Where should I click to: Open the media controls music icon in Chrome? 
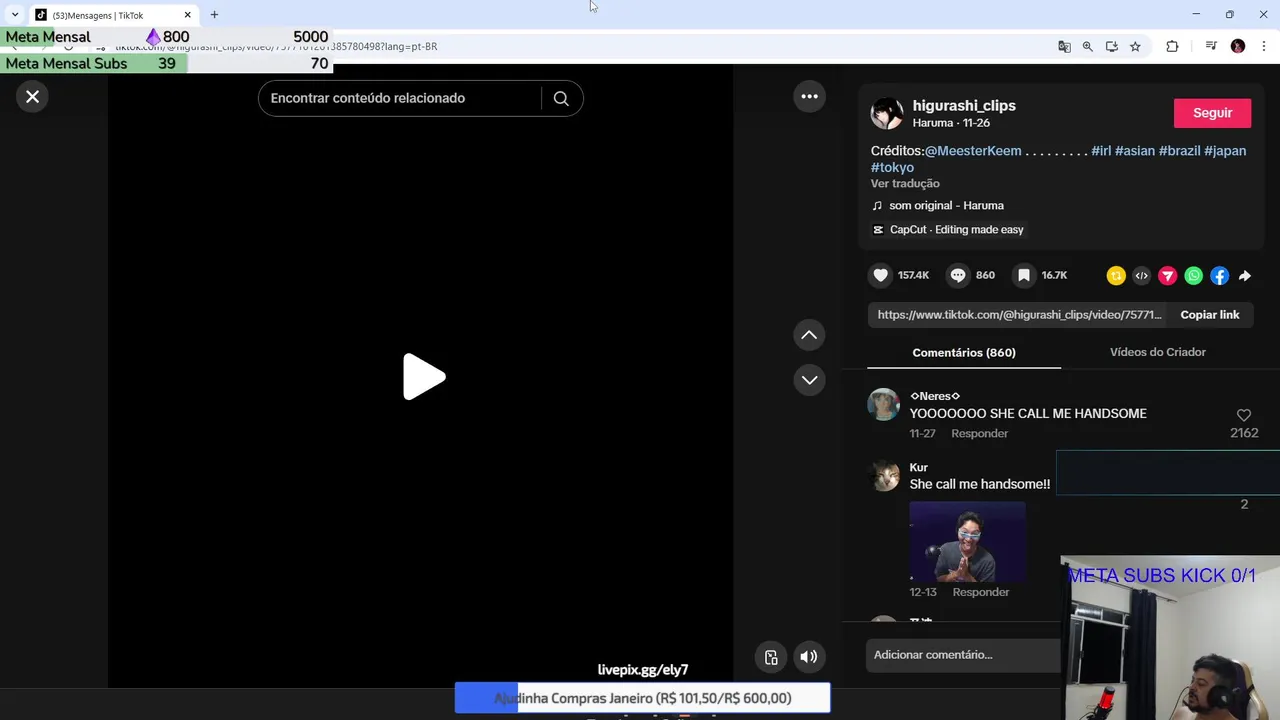point(1211,46)
